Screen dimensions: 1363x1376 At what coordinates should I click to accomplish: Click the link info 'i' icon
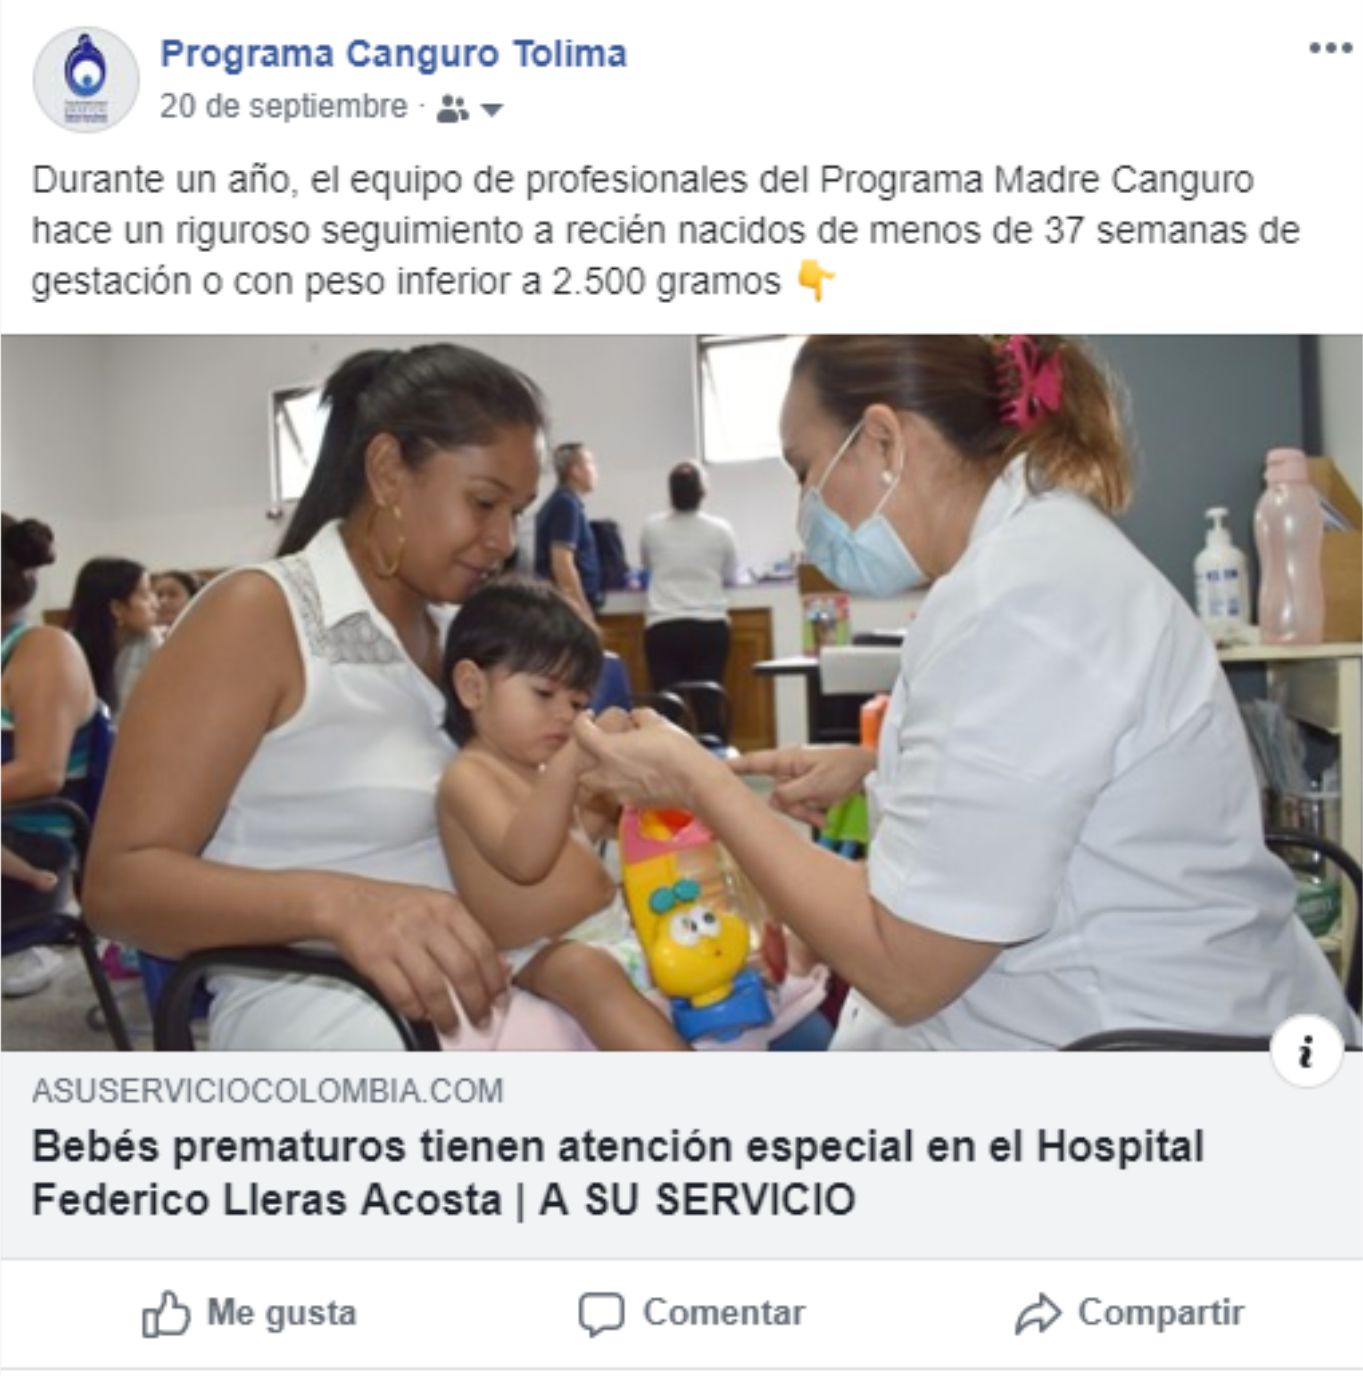tap(1306, 1051)
